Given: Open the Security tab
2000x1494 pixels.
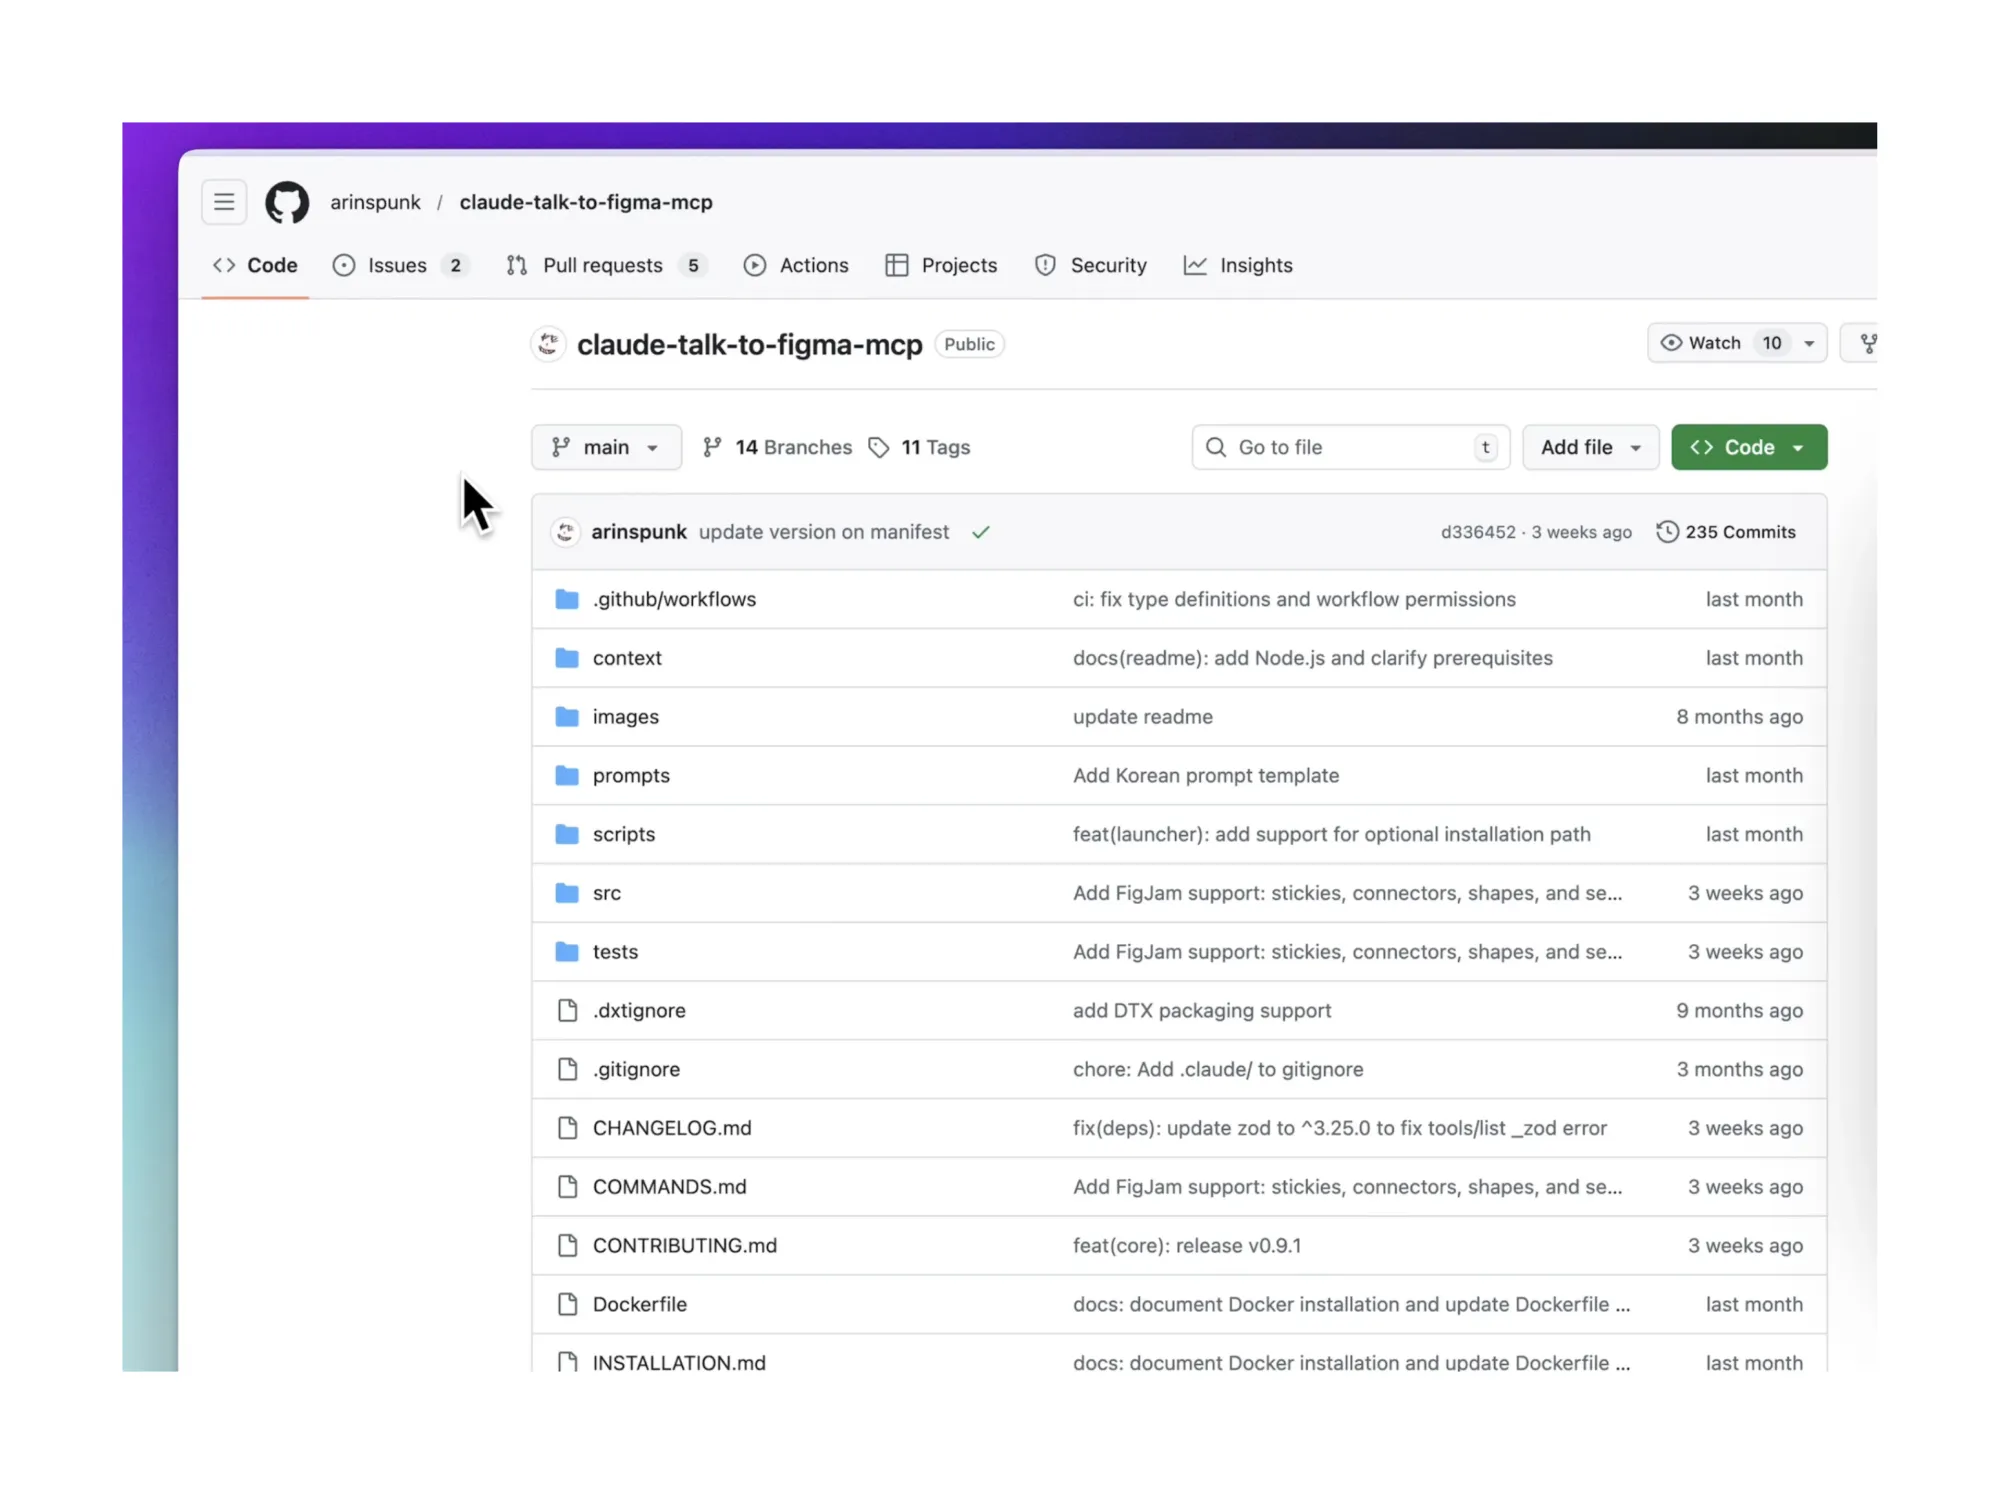Looking at the screenshot, I should [x=1090, y=265].
